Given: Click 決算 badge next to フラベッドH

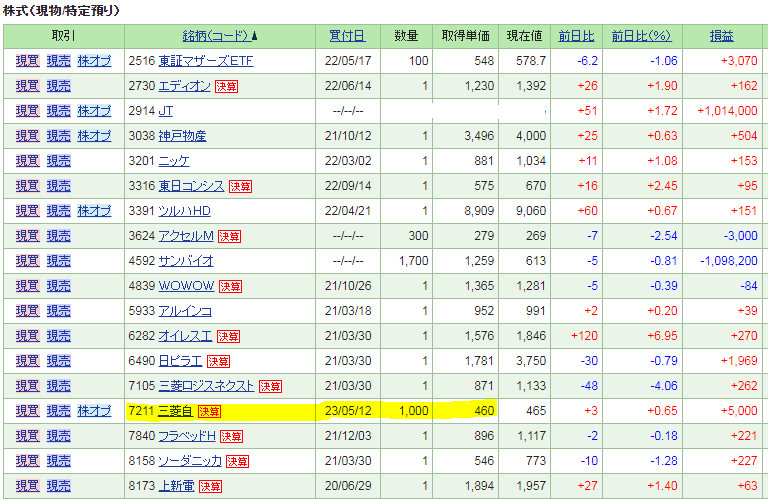Looking at the screenshot, I should (x=231, y=437).
